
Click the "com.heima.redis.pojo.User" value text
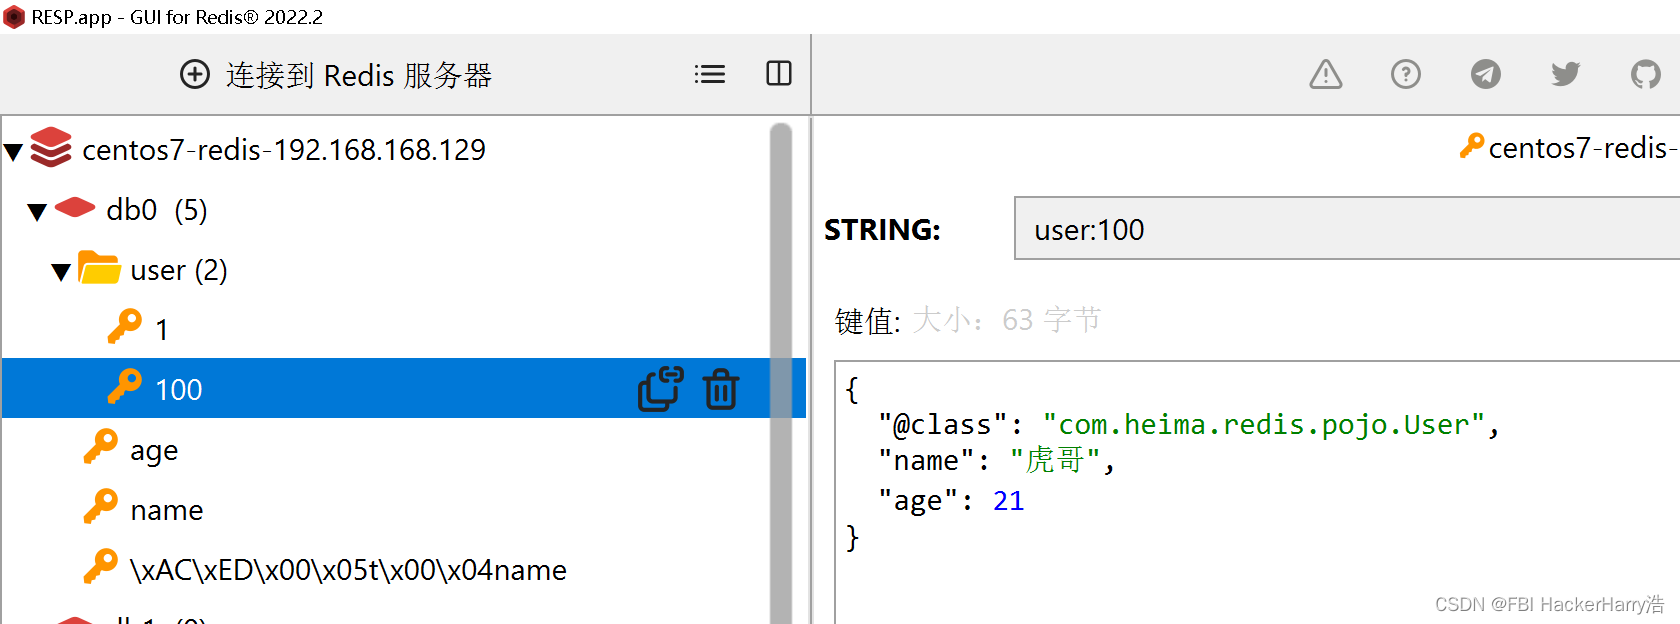[1263, 425]
